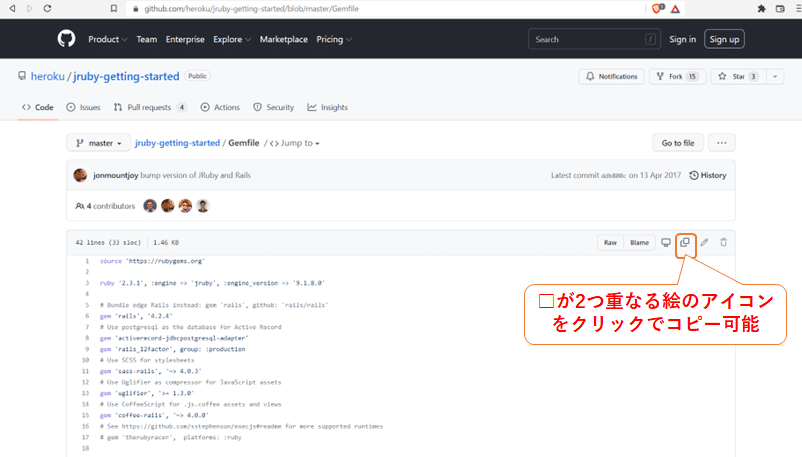Click the line 1 source rubygems text
The image size is (802, 457).
[152, 261]
